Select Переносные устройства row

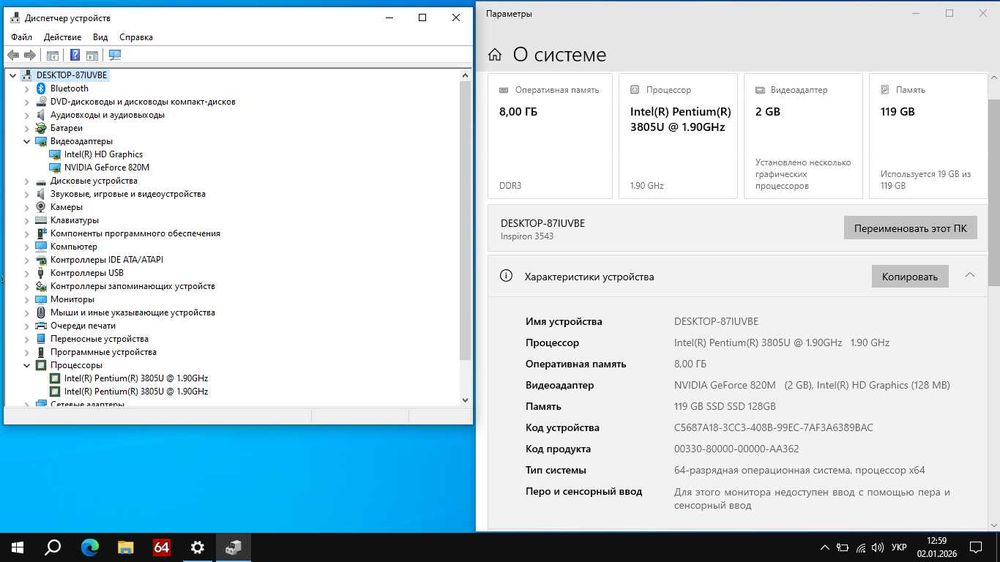(99, 339)
